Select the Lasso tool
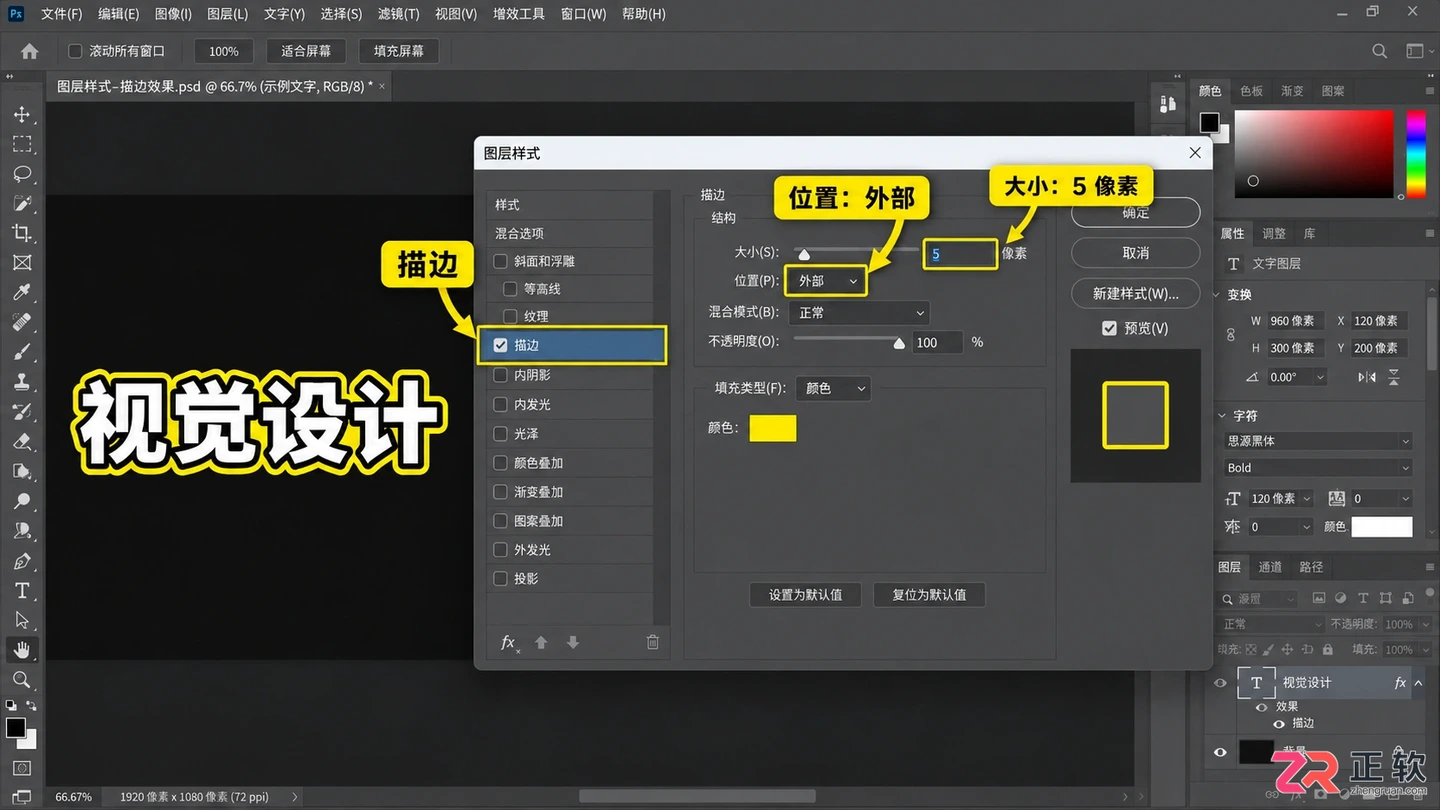Image resolution: width=1440 pixels, height=810 pixels. (x=22, y=174)
